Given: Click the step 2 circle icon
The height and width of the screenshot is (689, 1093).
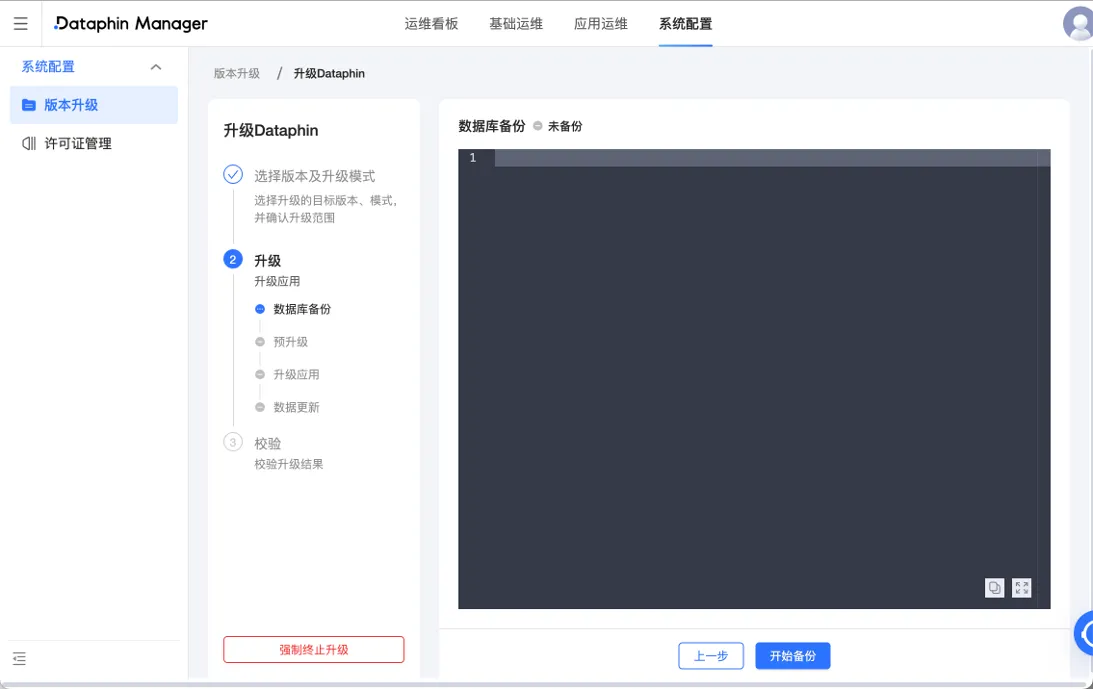Looking at the screenshot, I should point(233,259).
